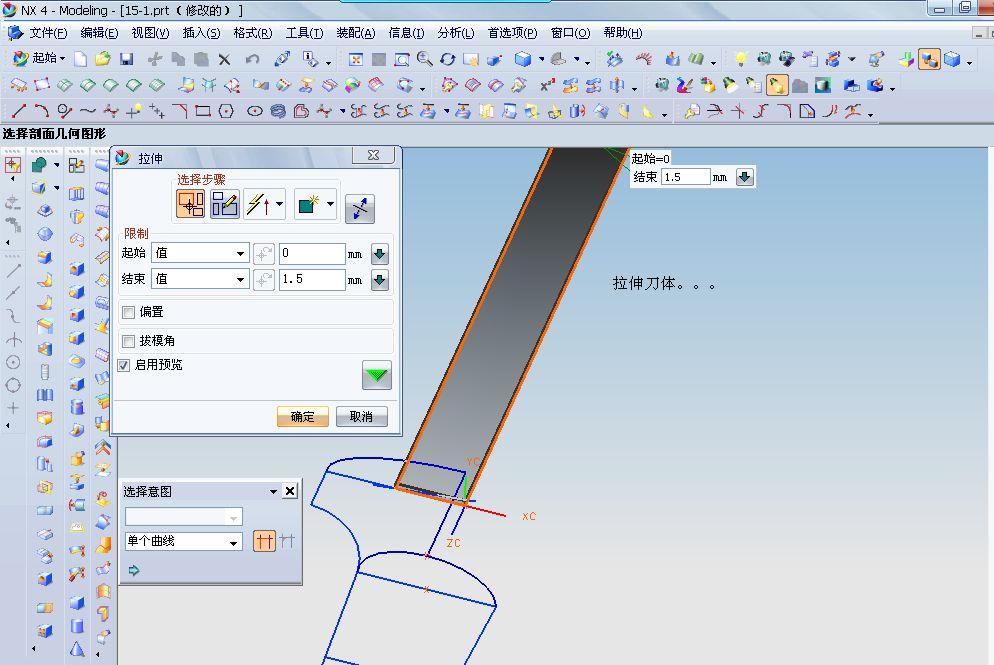Enable the 偏置 offset checkbox
Screen dimensions: 994x665
[x=129, y=313]
